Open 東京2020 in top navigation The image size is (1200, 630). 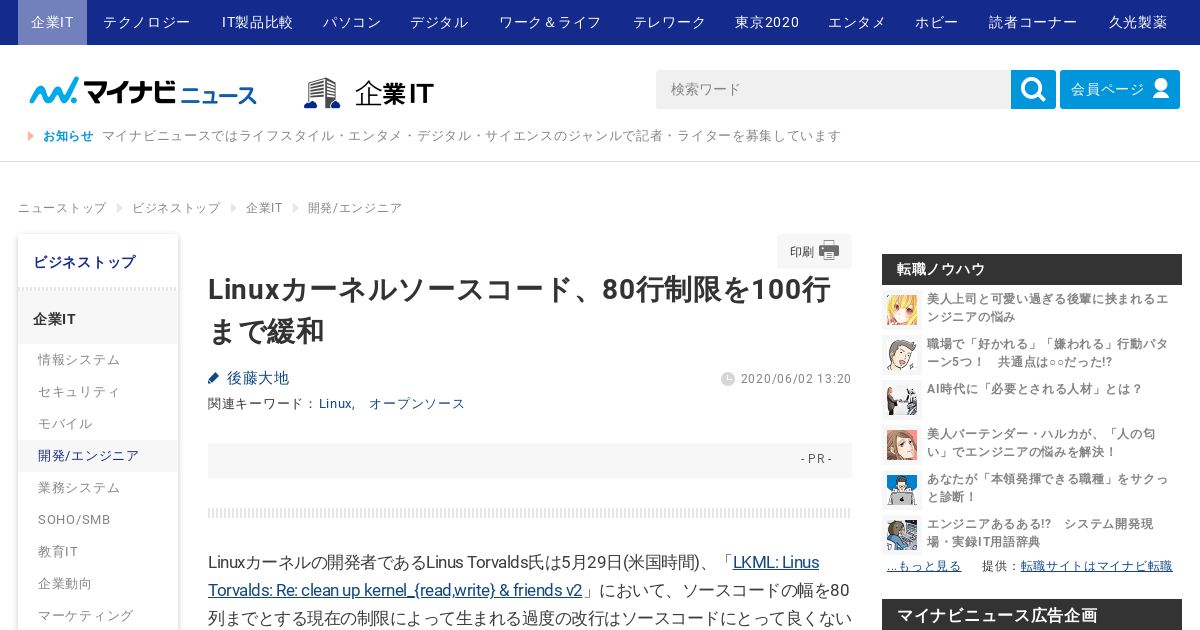tap(767, 22)
